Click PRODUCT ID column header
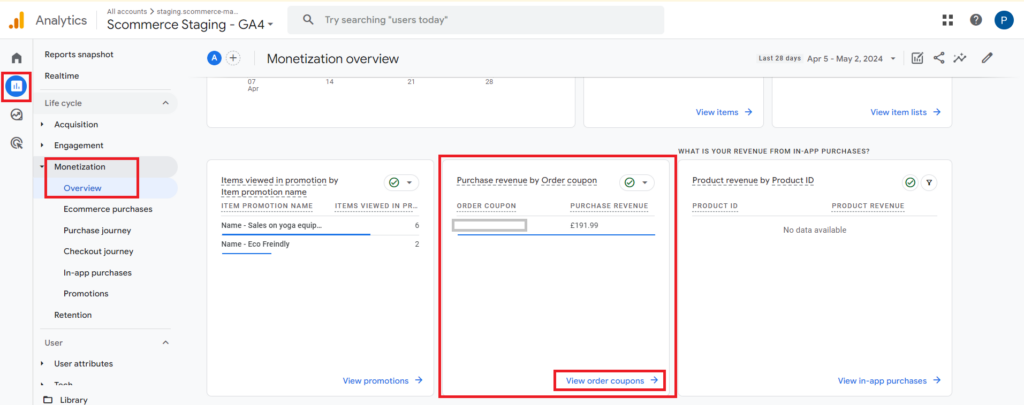The image size is (1024, 405). (715, 206)
